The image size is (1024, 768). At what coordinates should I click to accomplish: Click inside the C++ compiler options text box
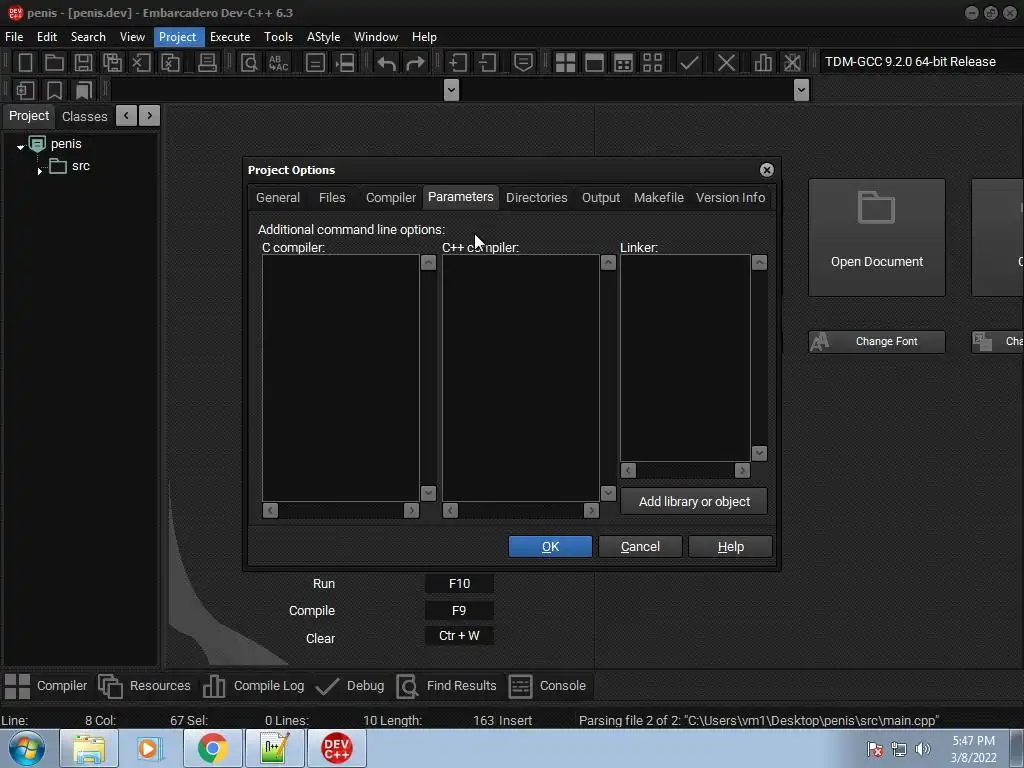(520, 377)
